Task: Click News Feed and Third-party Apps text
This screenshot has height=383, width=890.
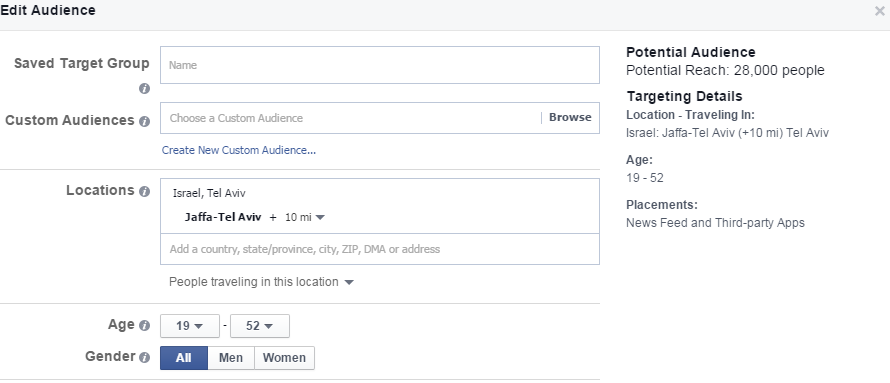Action: pos(715,223)
